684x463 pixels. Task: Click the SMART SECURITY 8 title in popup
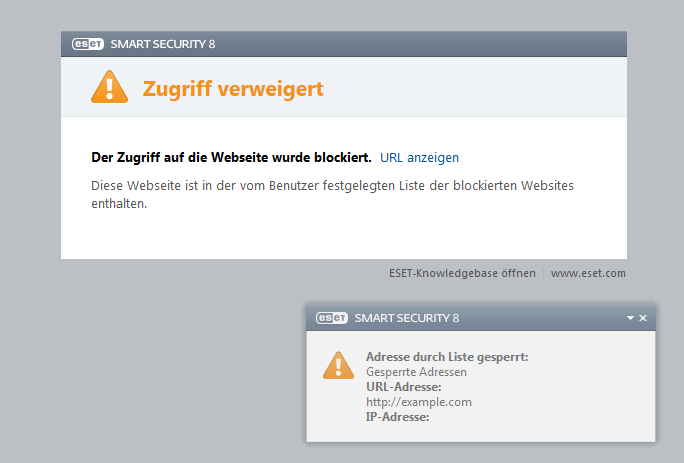point(407,318)
